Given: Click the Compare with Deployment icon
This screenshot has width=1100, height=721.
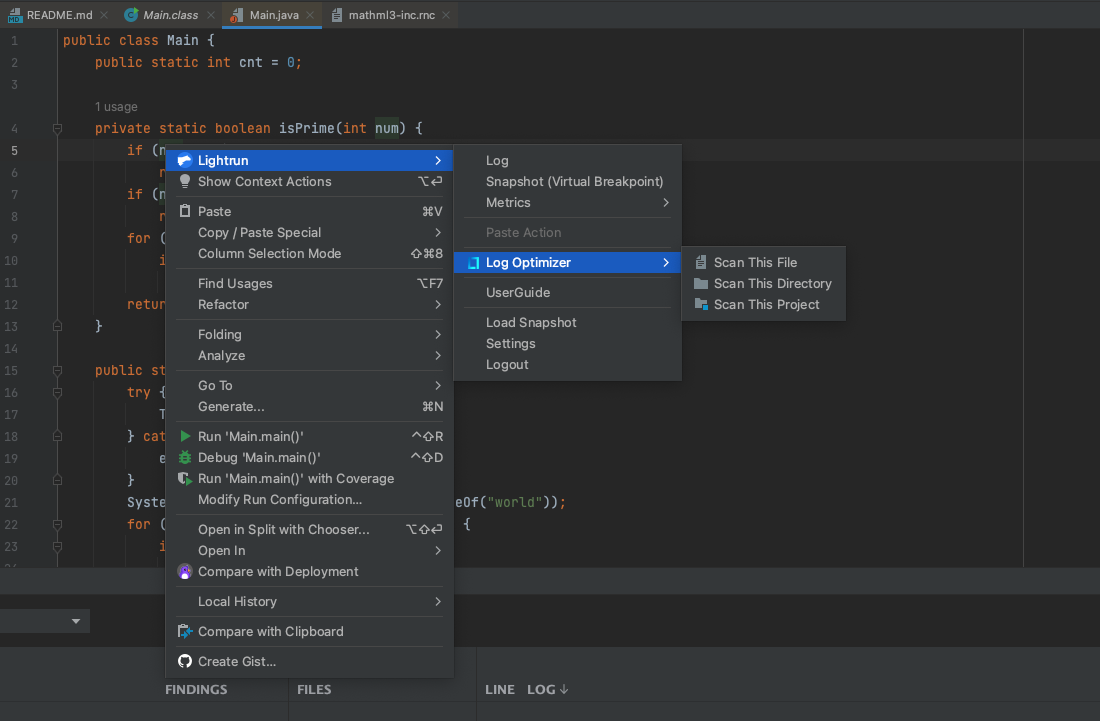Looking at the screenshot, I should (x=184, y=572).
